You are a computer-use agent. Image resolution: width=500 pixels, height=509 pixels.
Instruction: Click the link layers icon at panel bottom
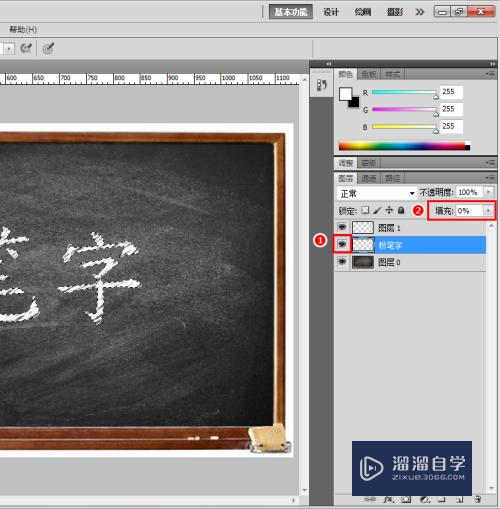point(369,499)
